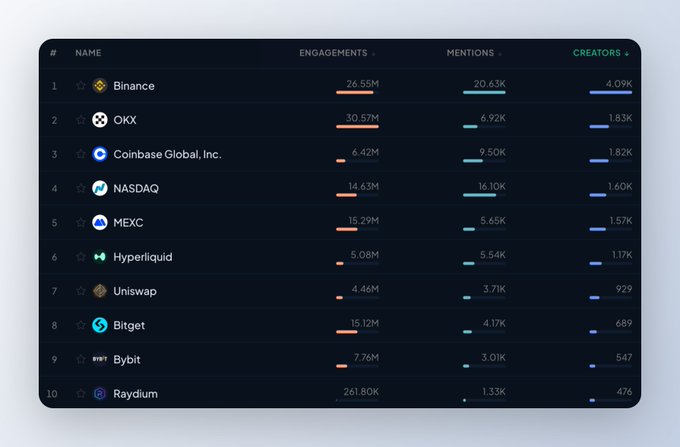
Task: Mark Hyperliquid as favorite via star
Action: (81, 257)
